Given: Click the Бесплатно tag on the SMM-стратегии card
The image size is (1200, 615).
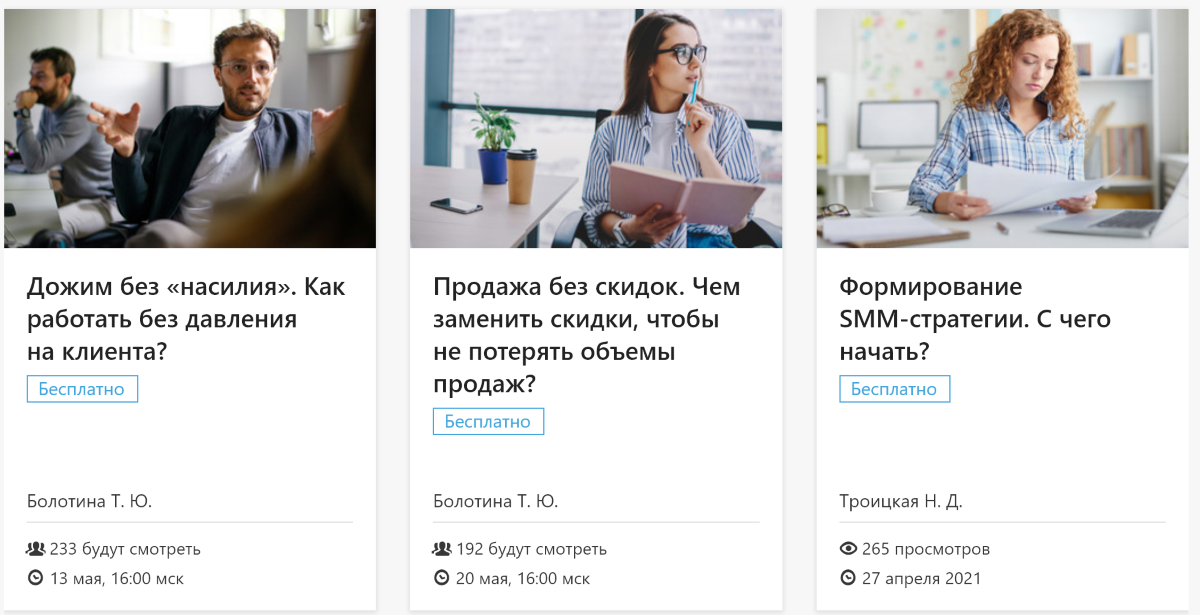Looking at the screenshot, I should click(x=894, y=389).
